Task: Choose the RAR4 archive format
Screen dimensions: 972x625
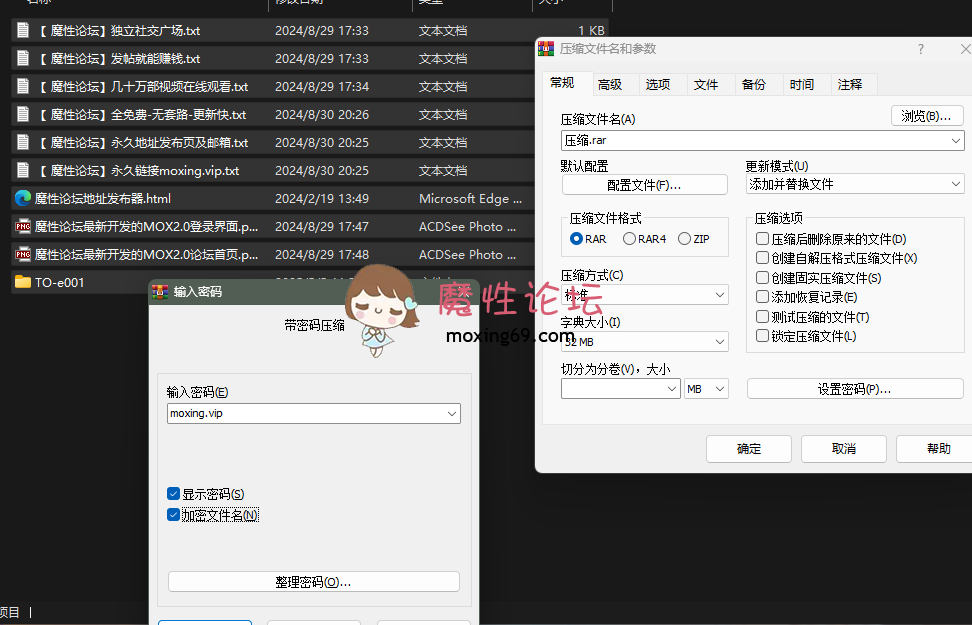Action: [629, 239]
